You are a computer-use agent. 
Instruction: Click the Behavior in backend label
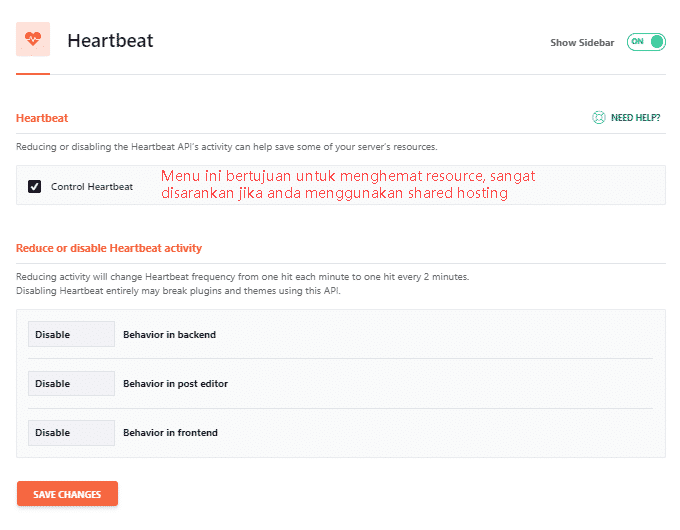coord(170,334)
